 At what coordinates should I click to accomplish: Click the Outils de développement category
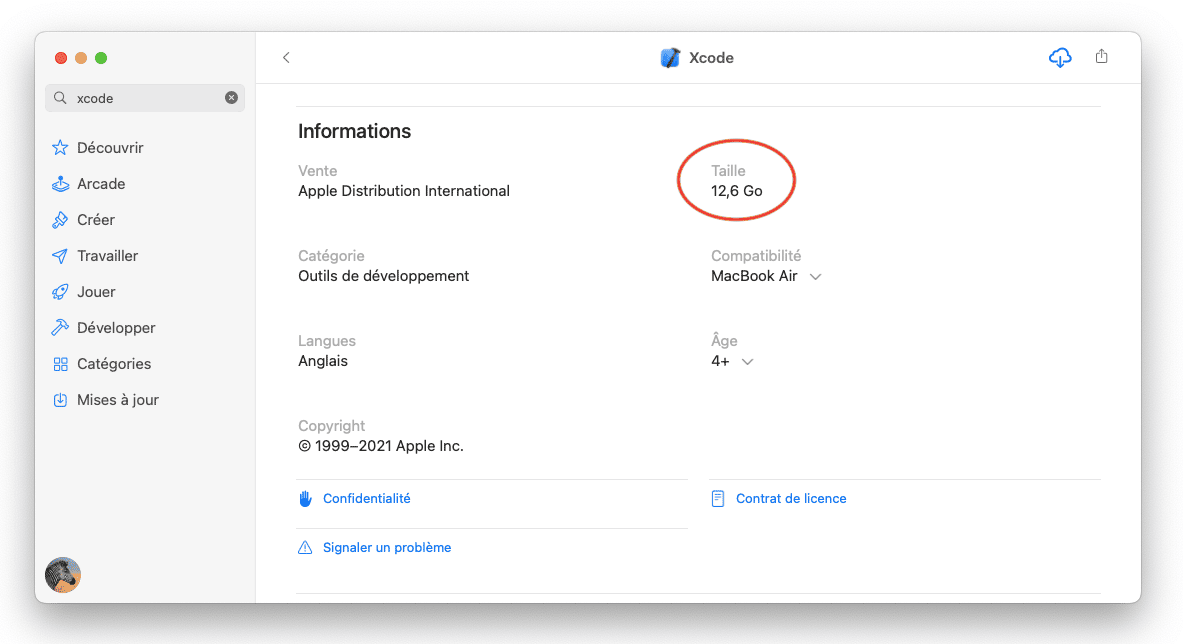click(383, 276)
